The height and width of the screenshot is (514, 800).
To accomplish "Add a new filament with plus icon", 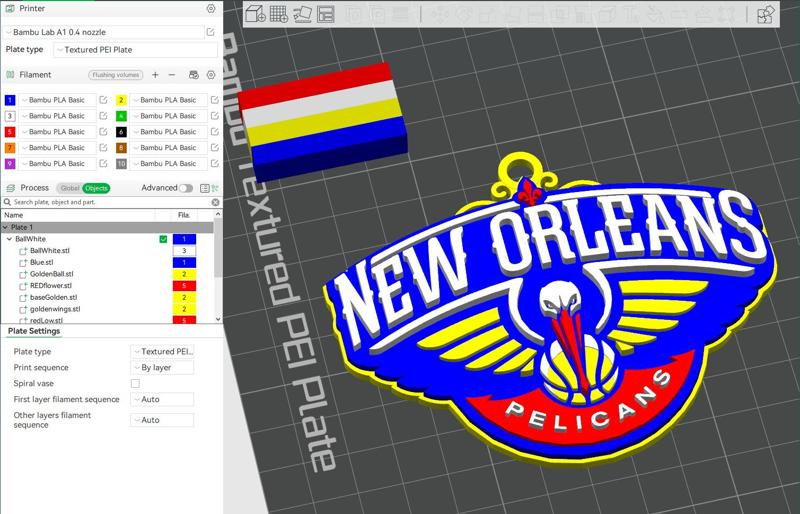I will coord(155,75).
